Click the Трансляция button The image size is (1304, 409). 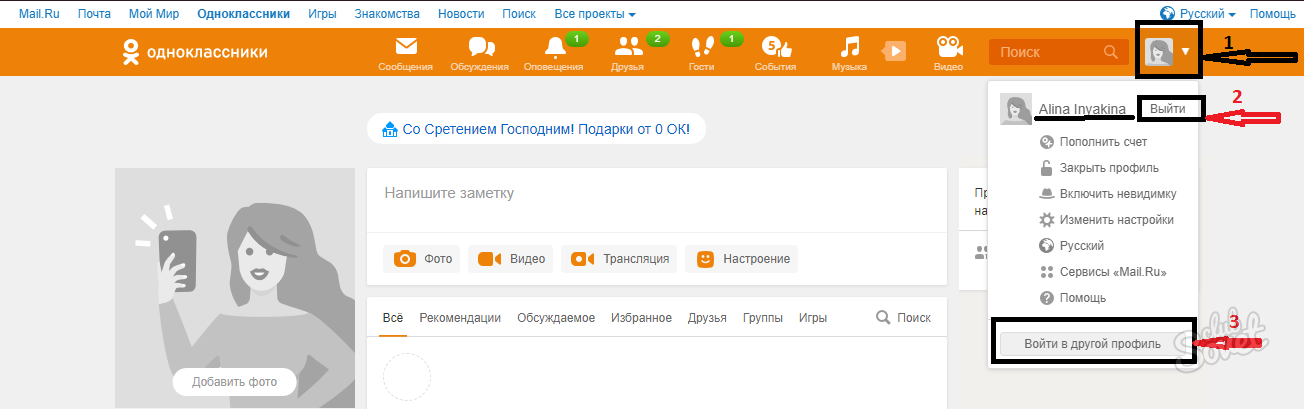pyautogui.click(x=620, y=259)
